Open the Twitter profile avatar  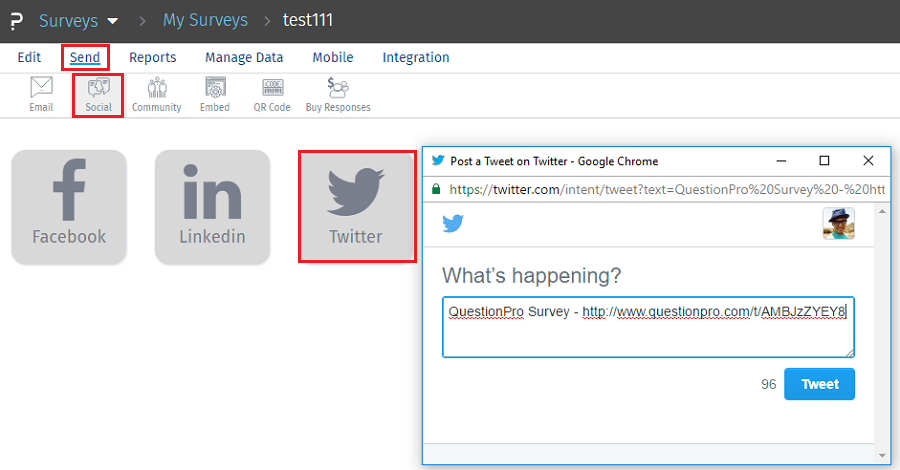[x=839, y=223]
